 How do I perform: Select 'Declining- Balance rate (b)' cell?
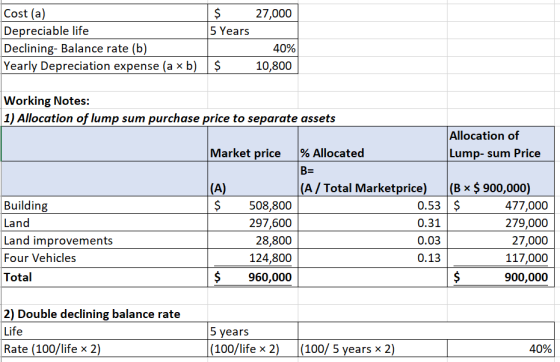click(105, 48)
